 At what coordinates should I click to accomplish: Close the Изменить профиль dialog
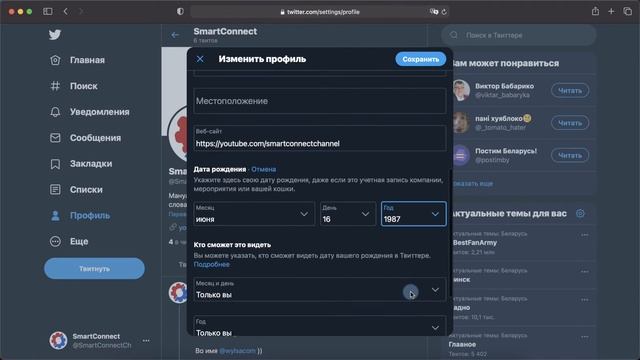click(x=200, y=59)
